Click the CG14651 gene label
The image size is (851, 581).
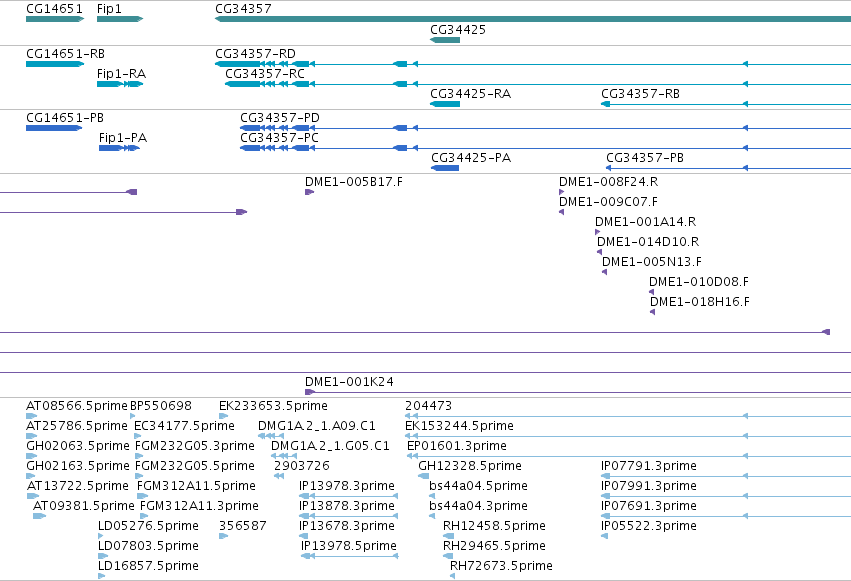(x=54, y=9)
